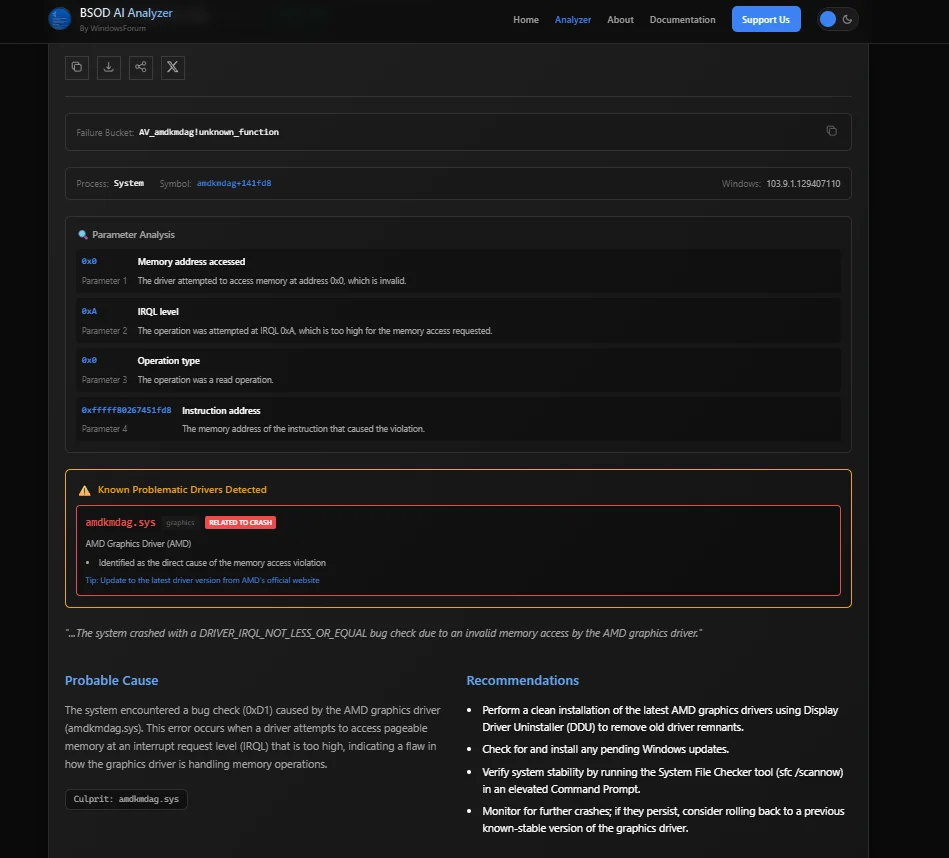Click the BSOD AI Analyzer title
Viewport: 949px width, 858px height.
pyautogui.click(x=126, y=13)
